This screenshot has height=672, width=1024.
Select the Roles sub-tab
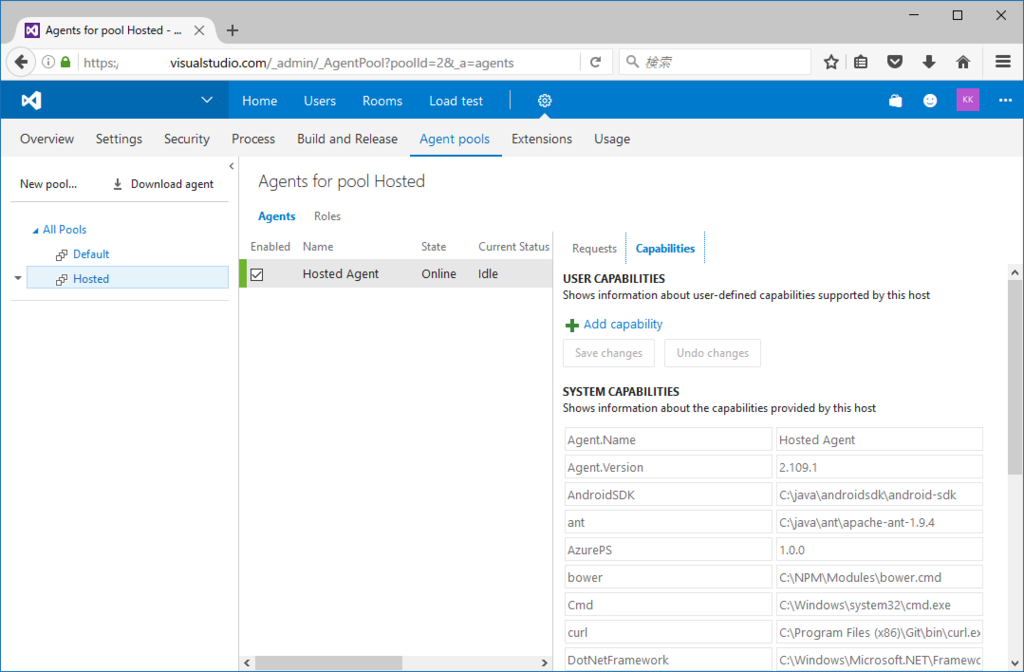(x=327, y=216)
